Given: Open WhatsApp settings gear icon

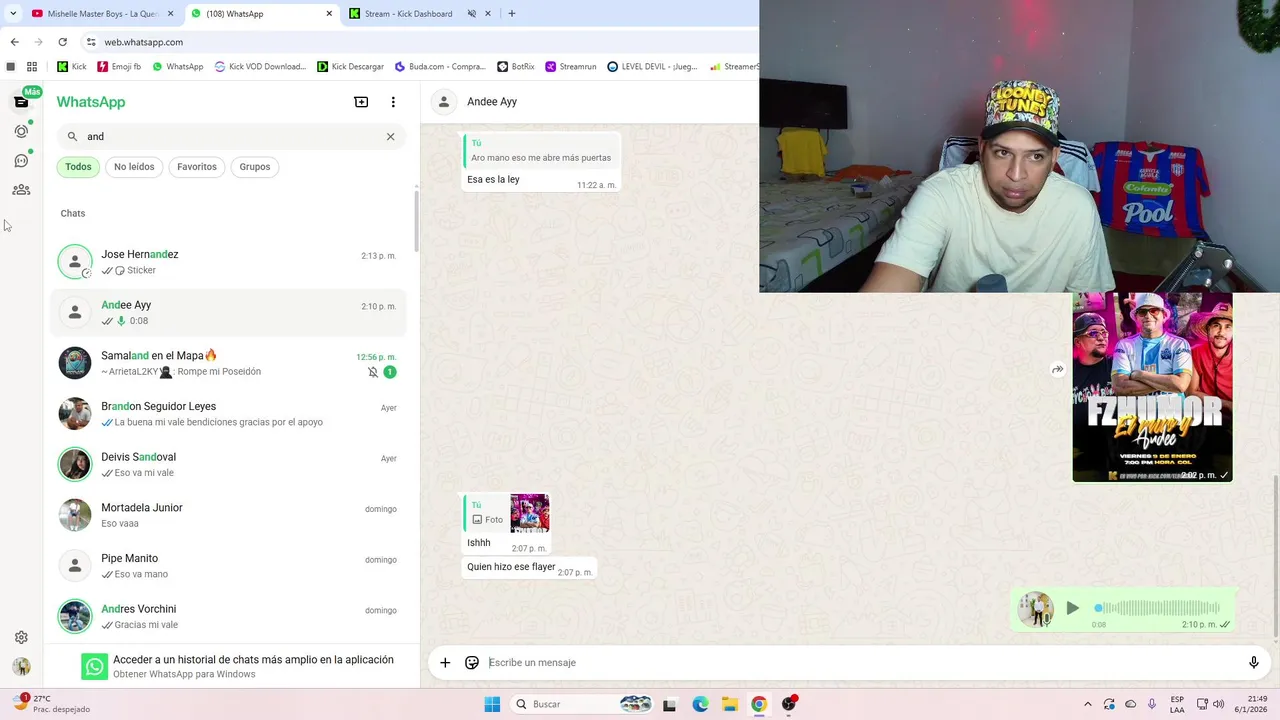Looking at the screenshot, I should 21,637.
